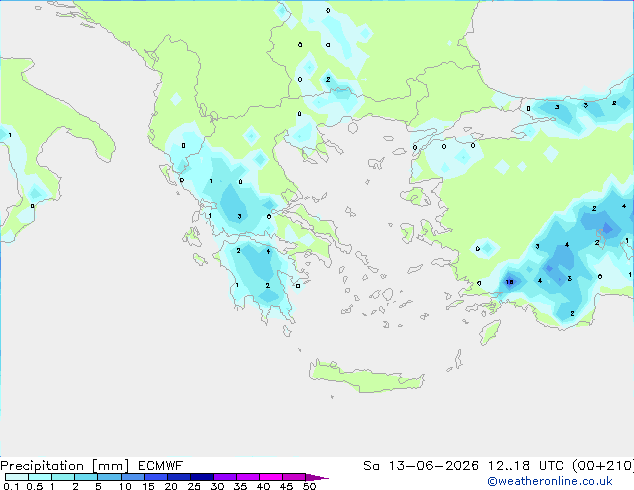
Task: Select the 1–2 mm cyan legend swatch
Action: [x=63, y=477]
